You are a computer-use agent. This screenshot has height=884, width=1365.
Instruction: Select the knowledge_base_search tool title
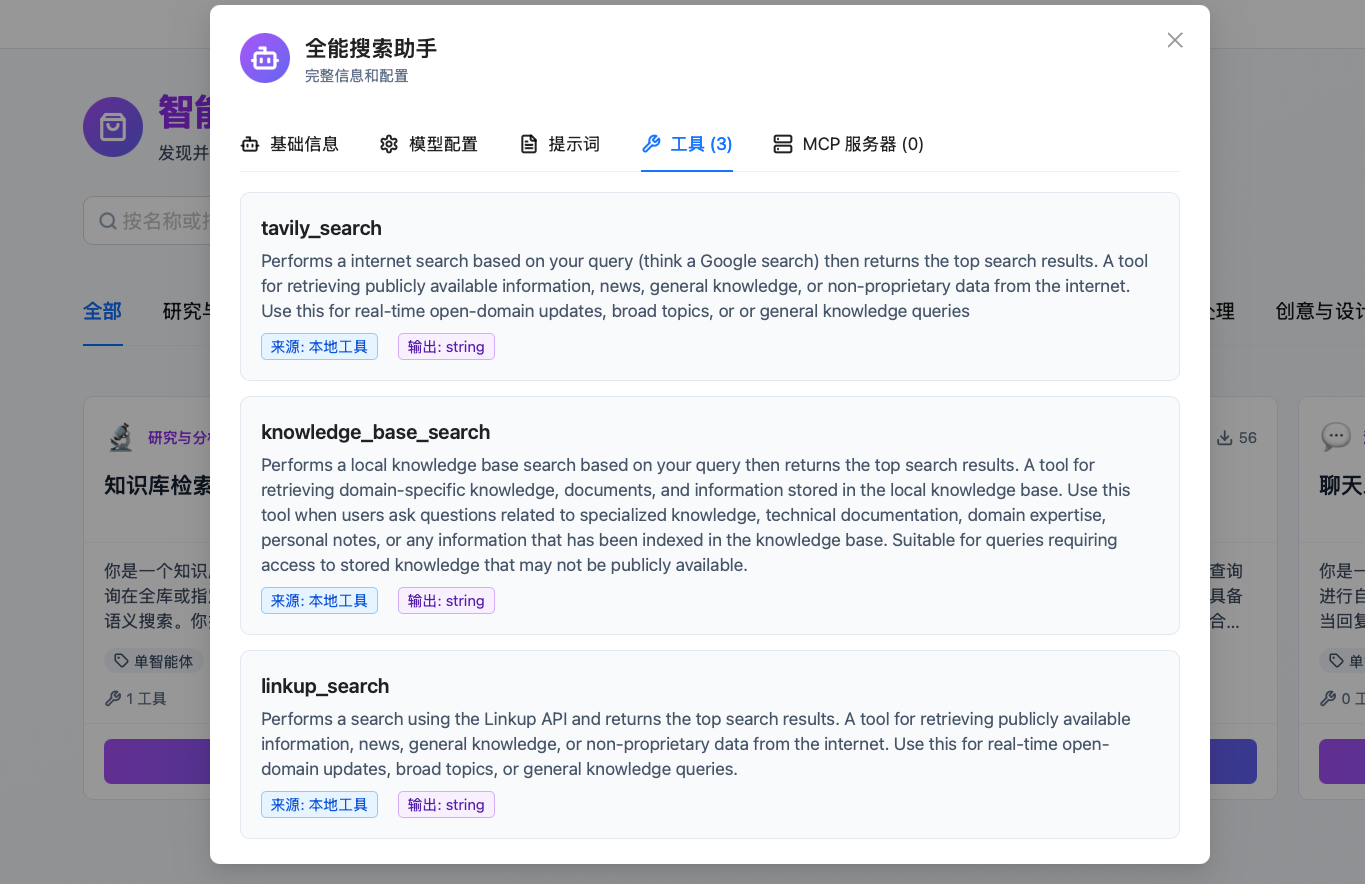pyautogui.click(x=375, y=432)
